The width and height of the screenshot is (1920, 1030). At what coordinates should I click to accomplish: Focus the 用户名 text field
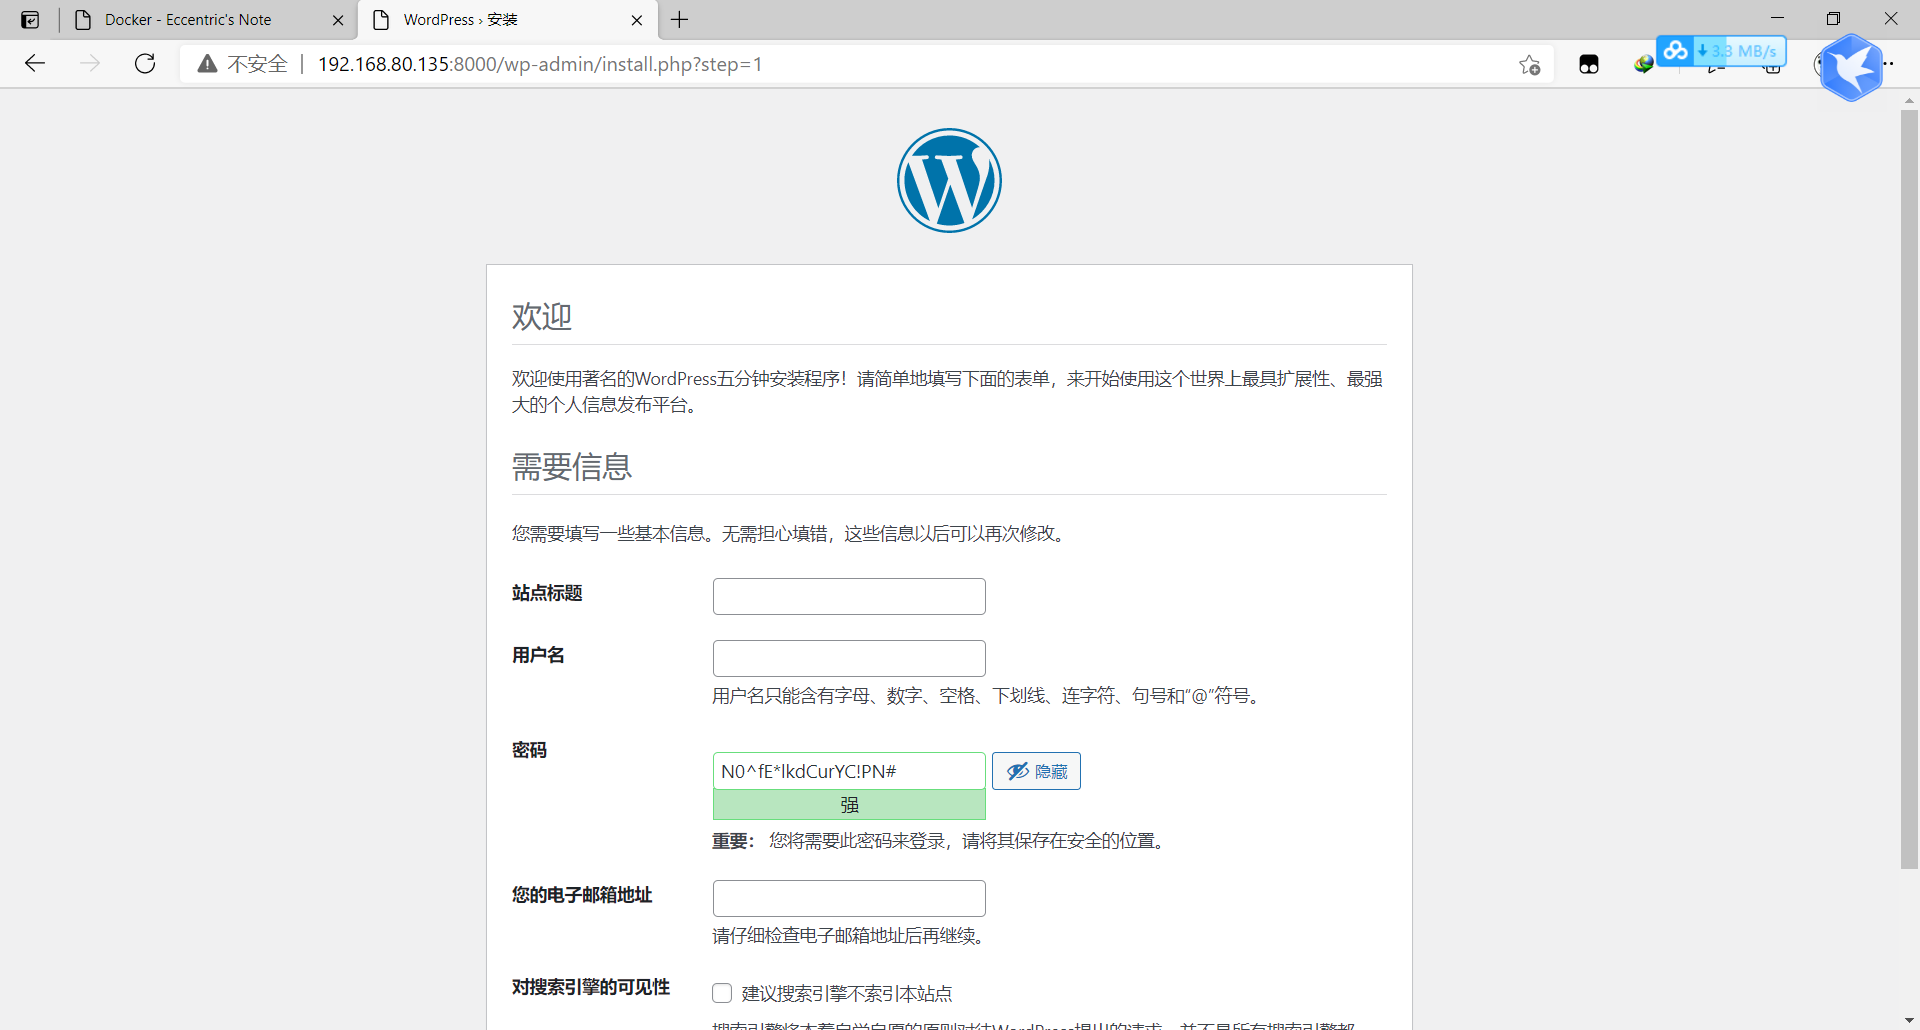coord(849,658)
